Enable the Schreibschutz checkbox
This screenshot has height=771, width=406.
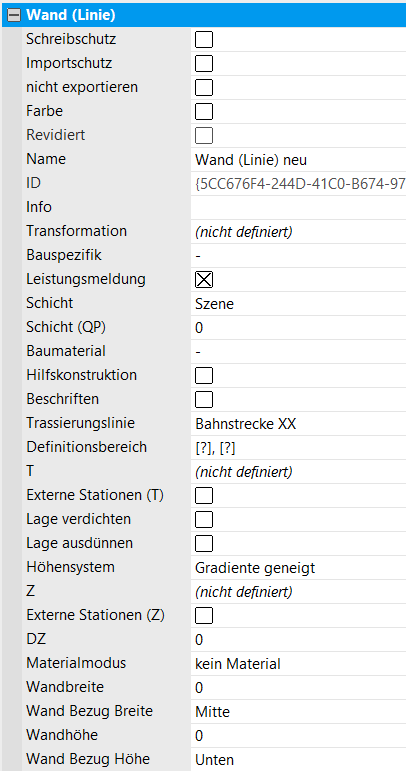point(204,39)
